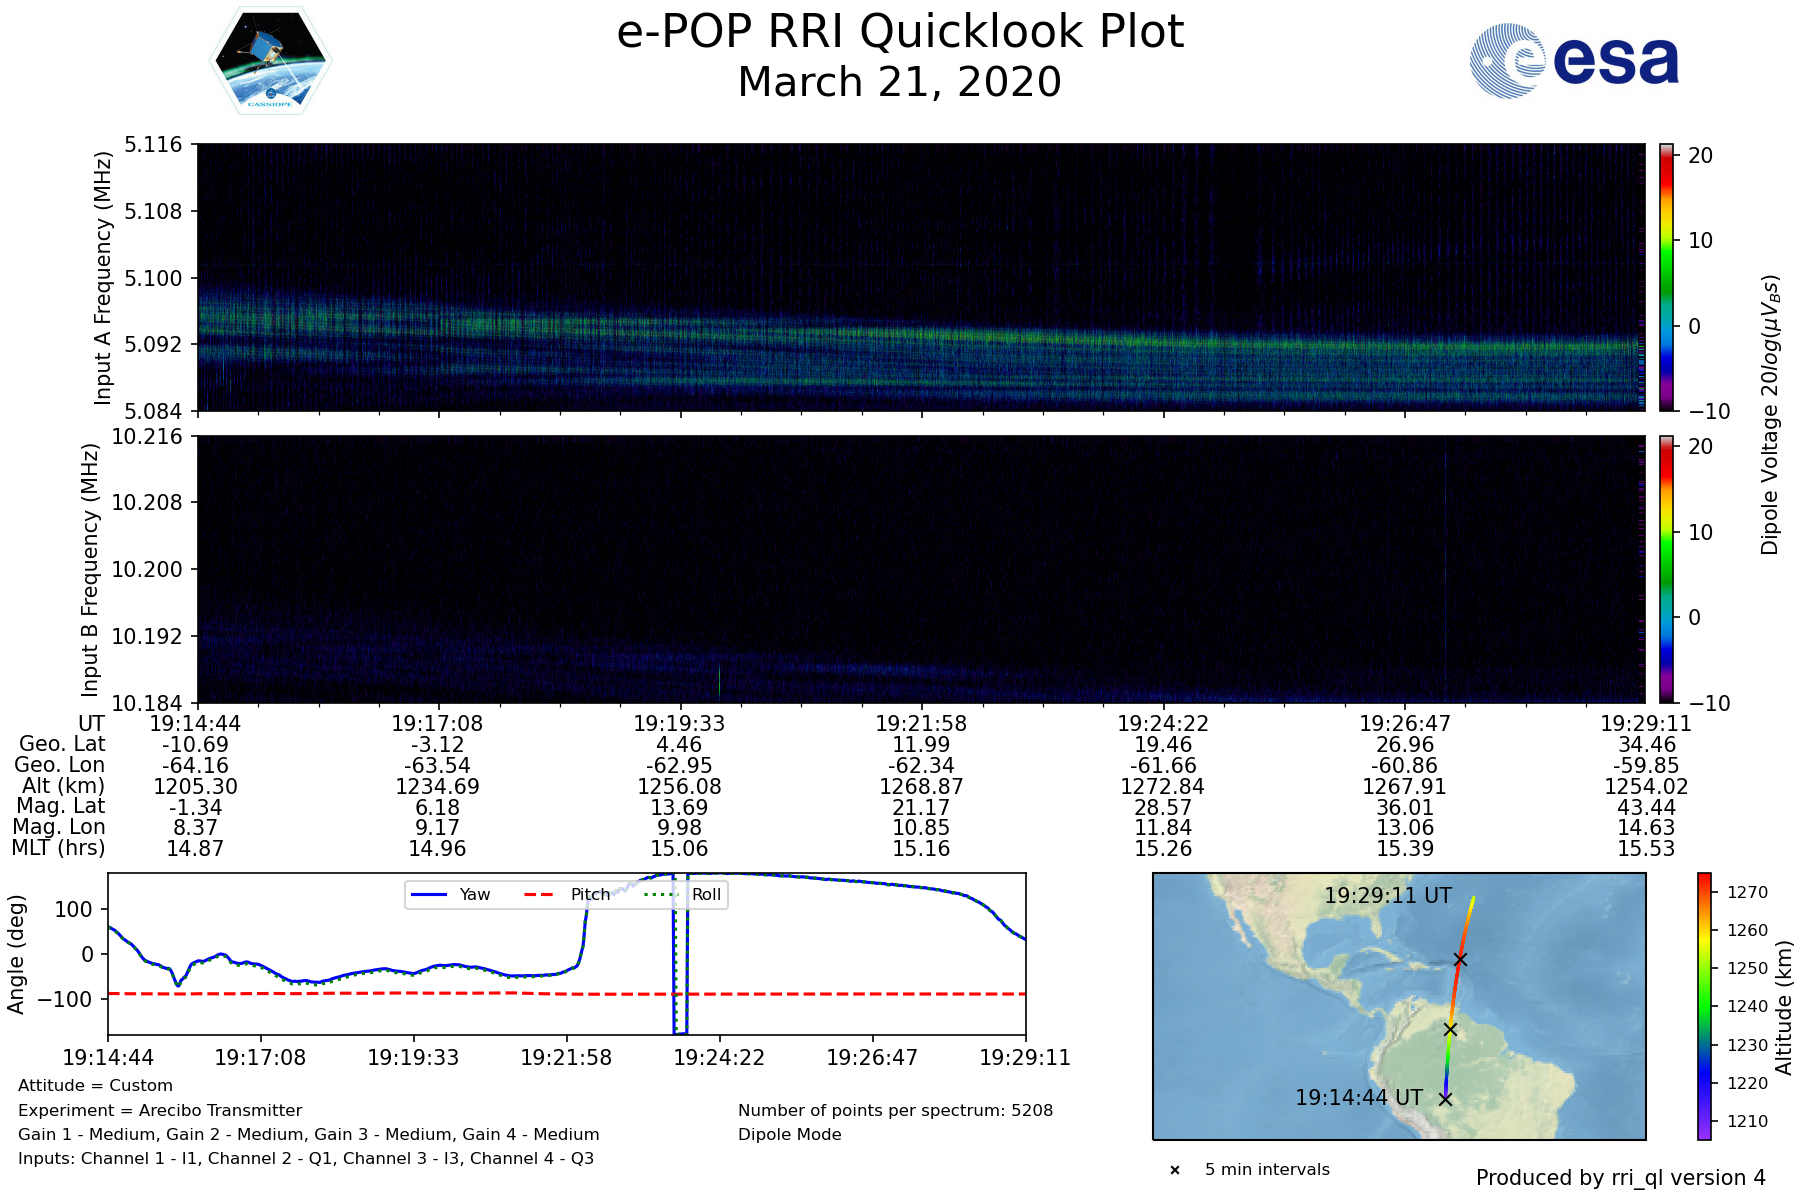The height and width of the screenshot is (1200, 1800).
Task: Click the topmost x marker on the map track
Action: click(x=1460, y=960)
